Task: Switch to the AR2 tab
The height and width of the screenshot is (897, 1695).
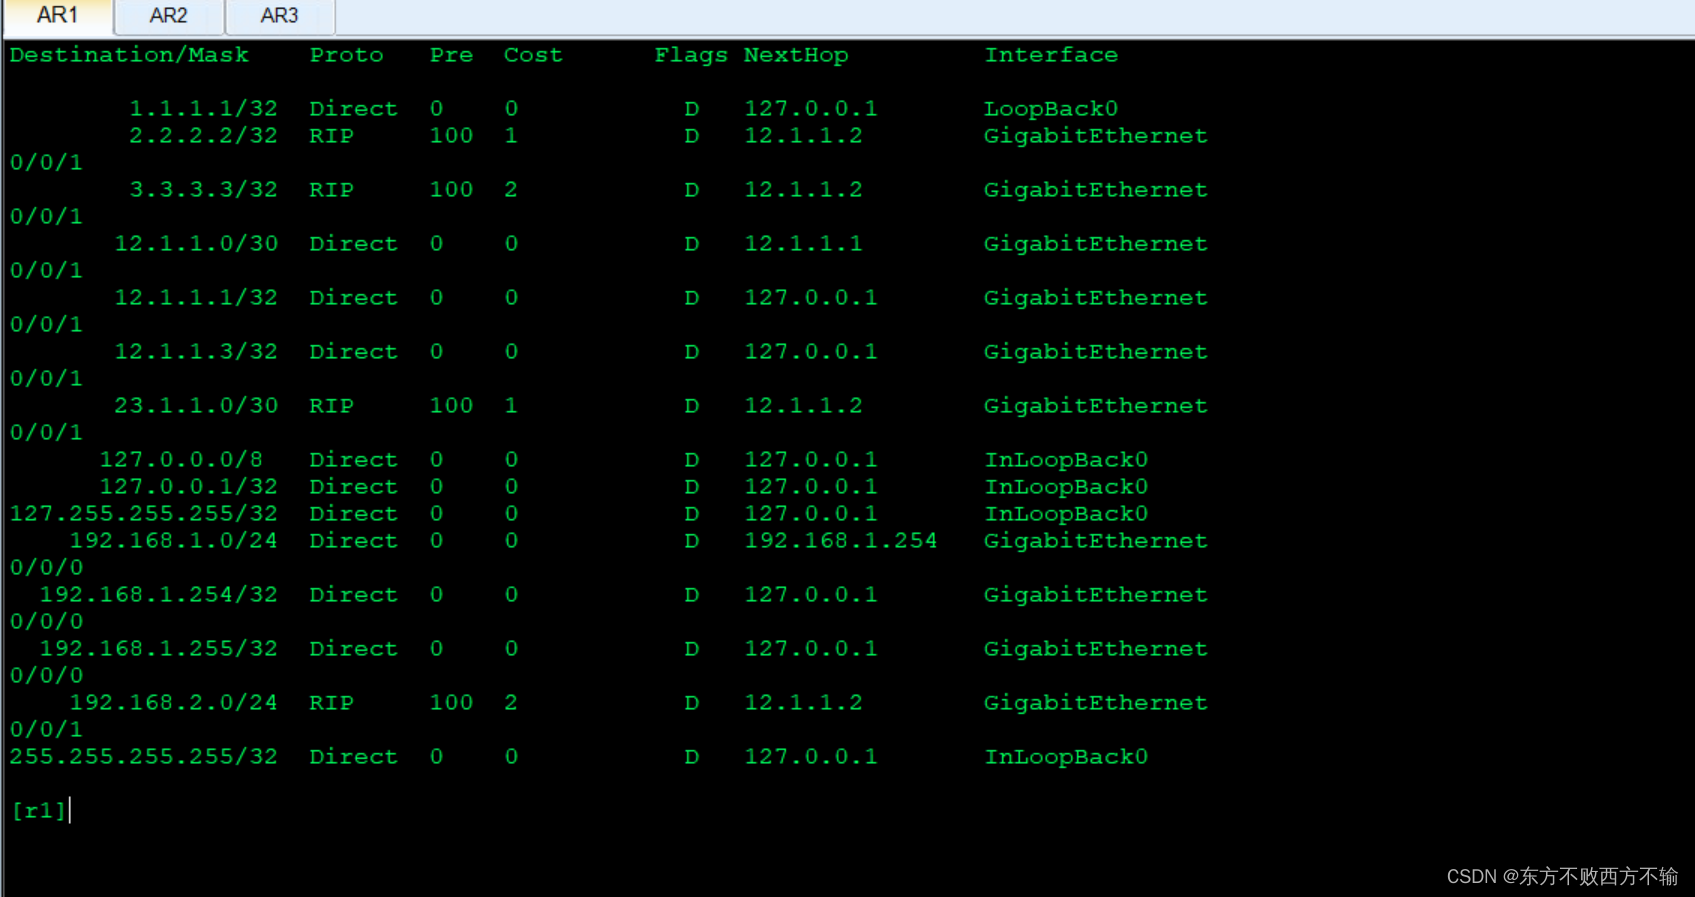Action: [168, 16]
